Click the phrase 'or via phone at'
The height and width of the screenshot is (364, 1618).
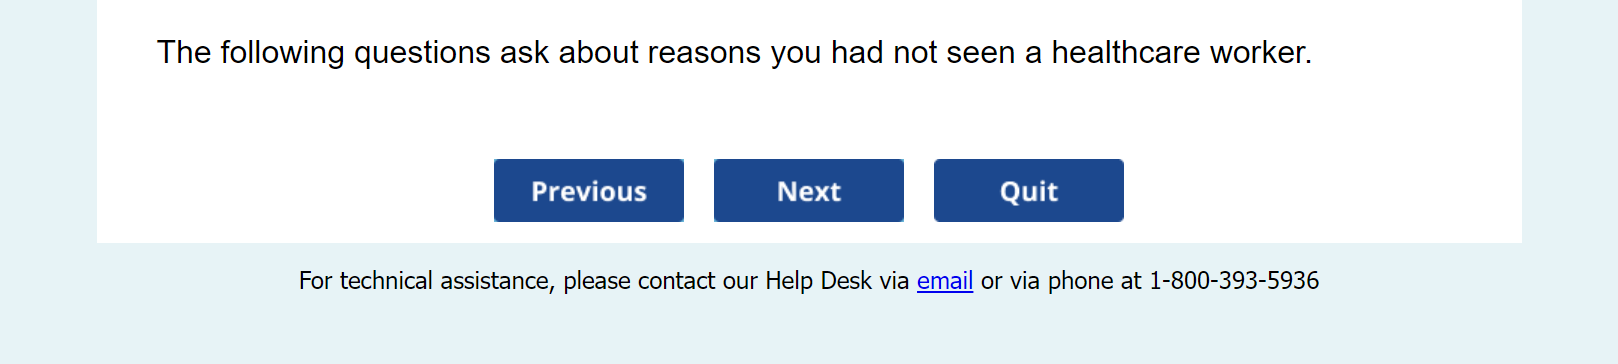coord(1061,281)
